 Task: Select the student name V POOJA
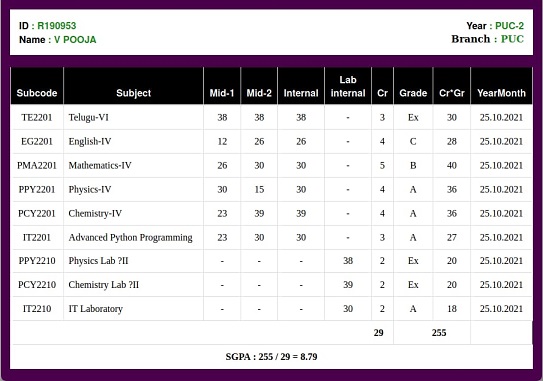coord(75,39)
